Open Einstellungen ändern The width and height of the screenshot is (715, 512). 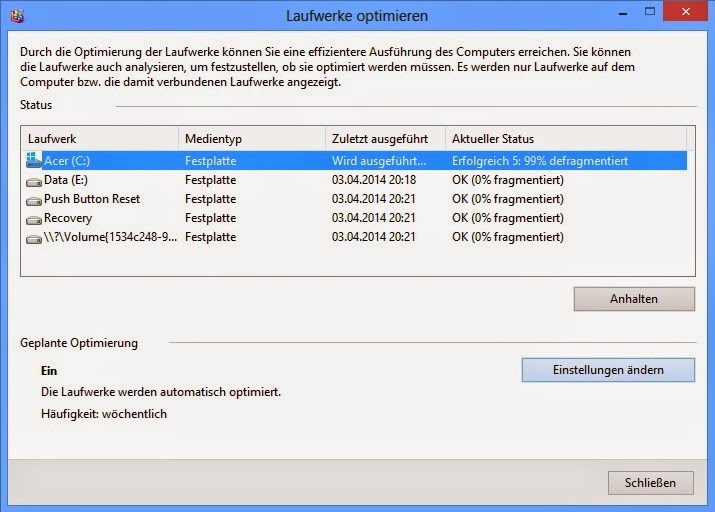tap(608, 370)
